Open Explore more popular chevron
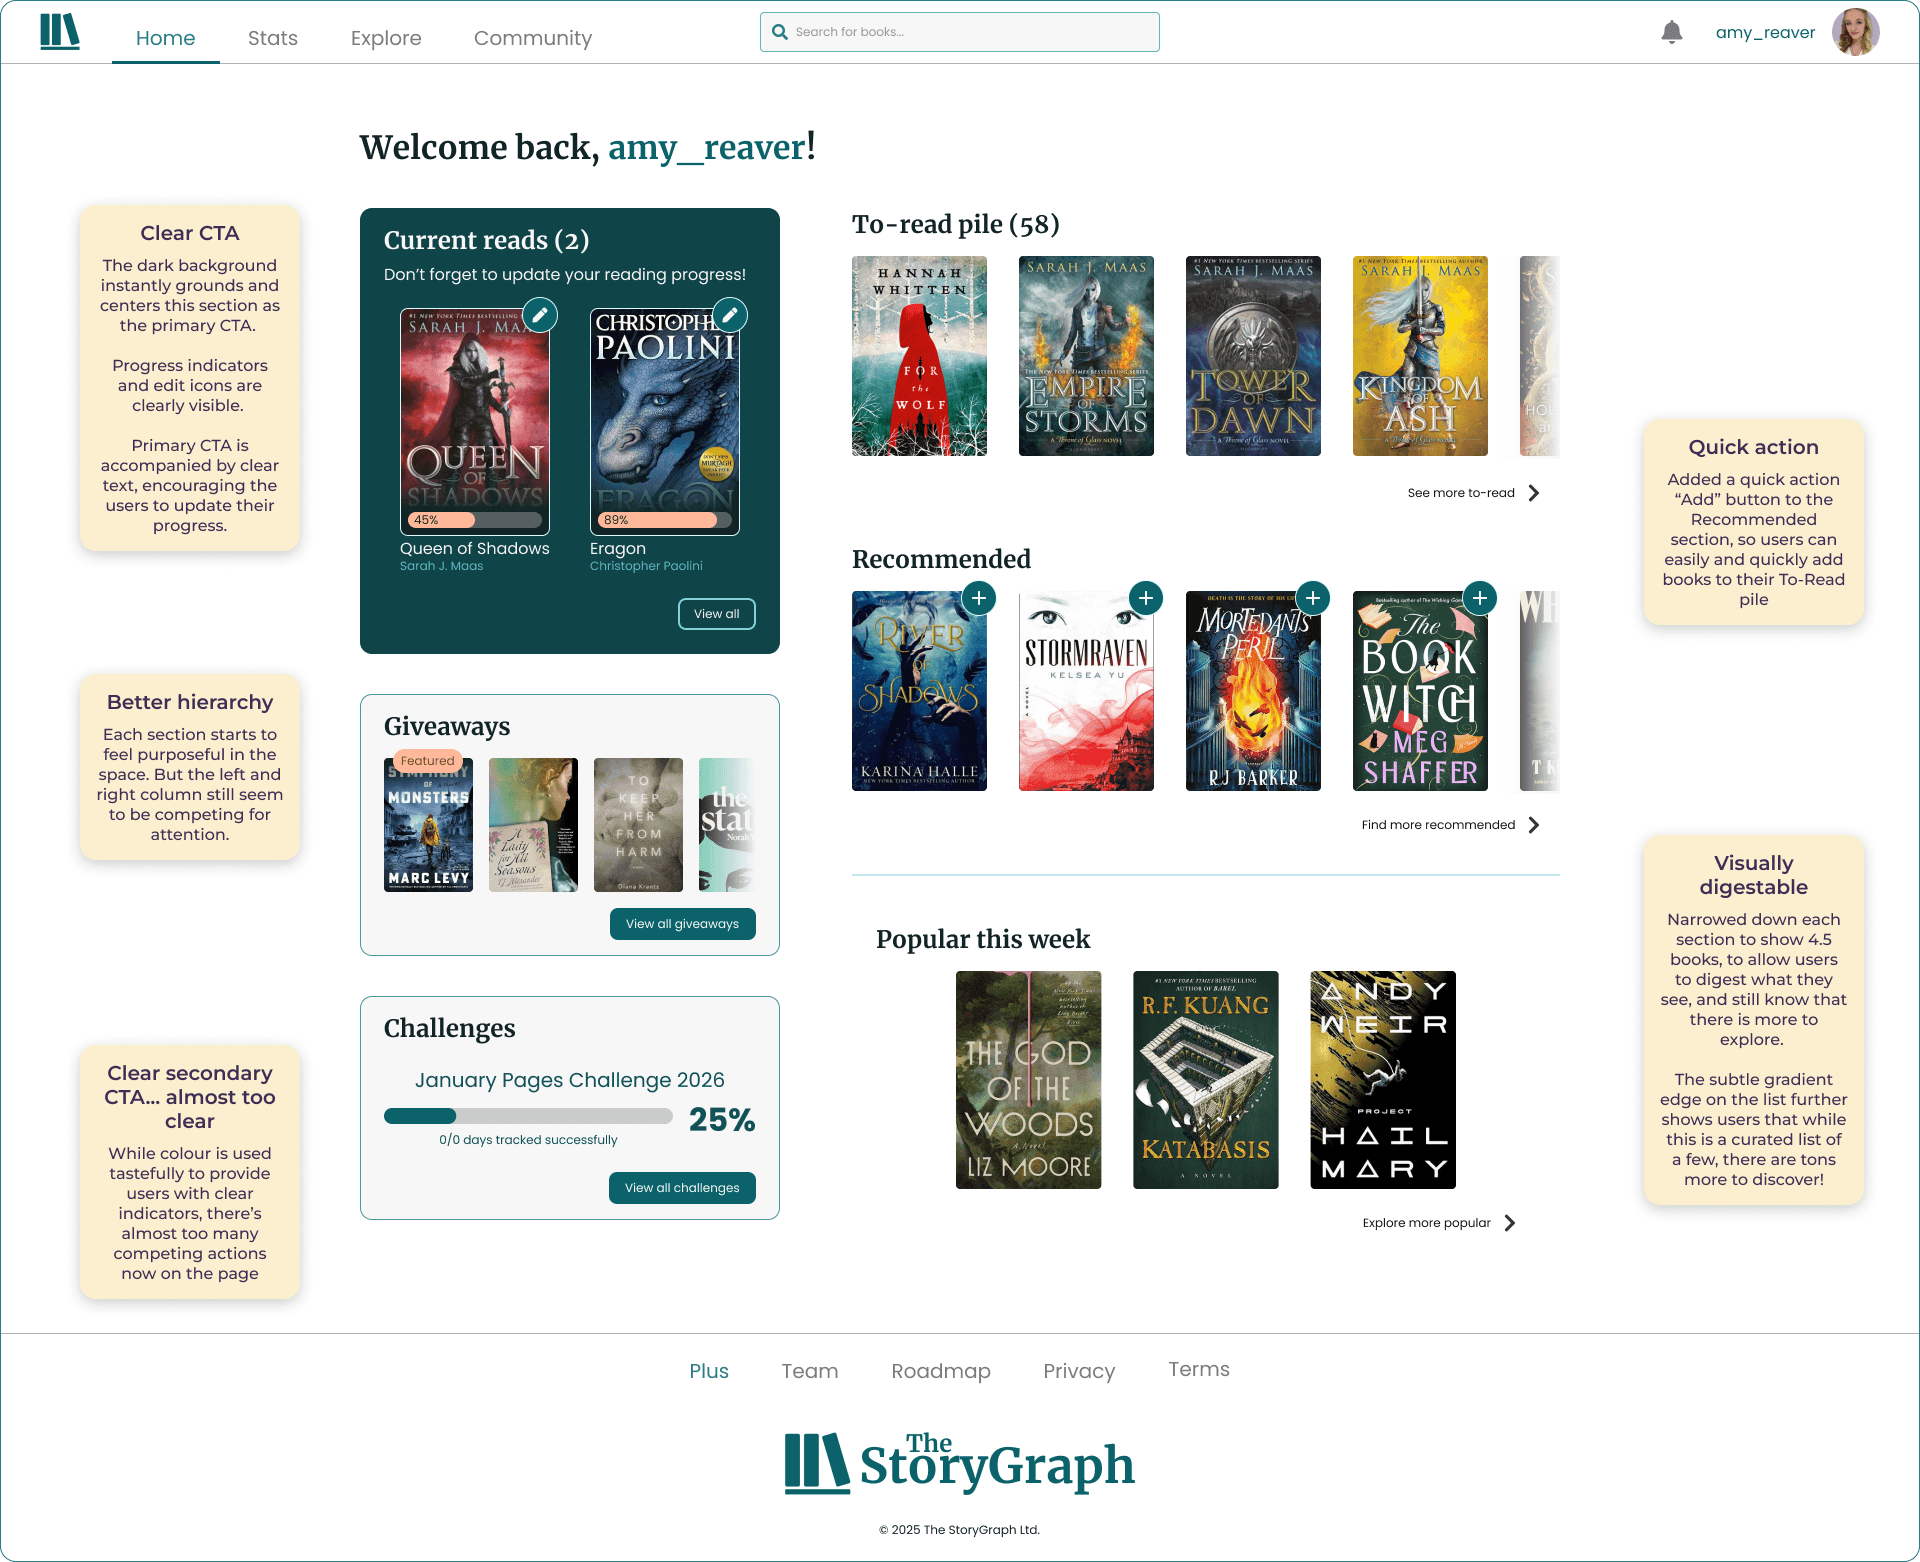The height and width of the screenshot is (1562, 1920). (x=1510, y=1223)
